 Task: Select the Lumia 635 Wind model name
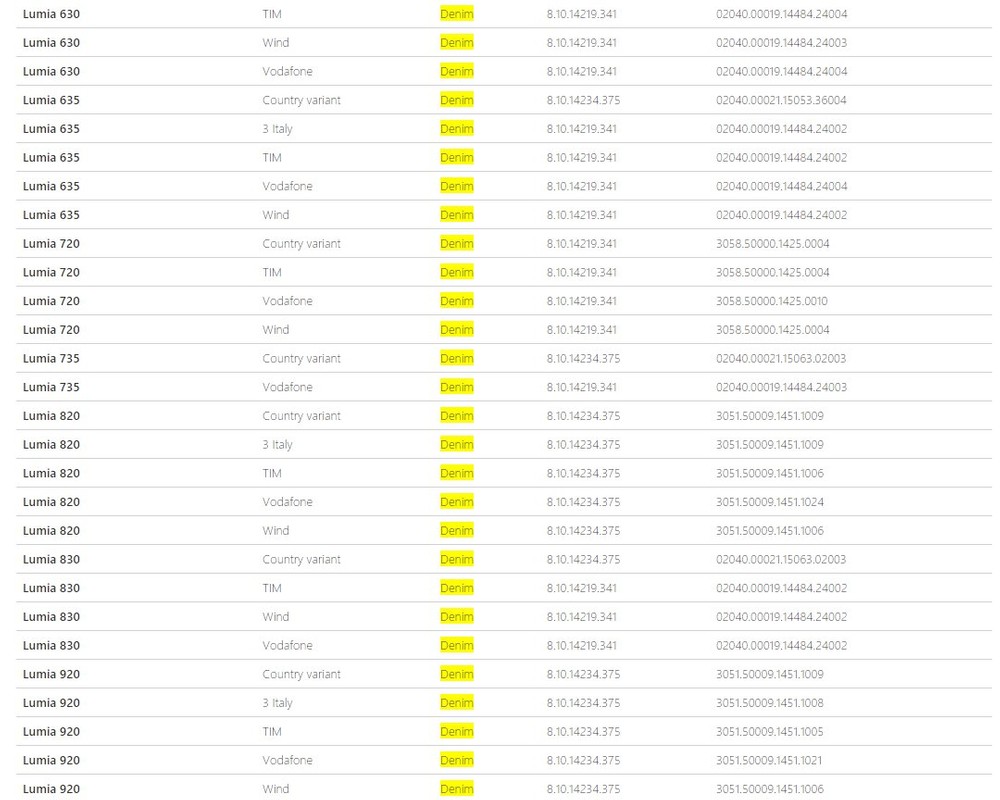tap(51, 215)
